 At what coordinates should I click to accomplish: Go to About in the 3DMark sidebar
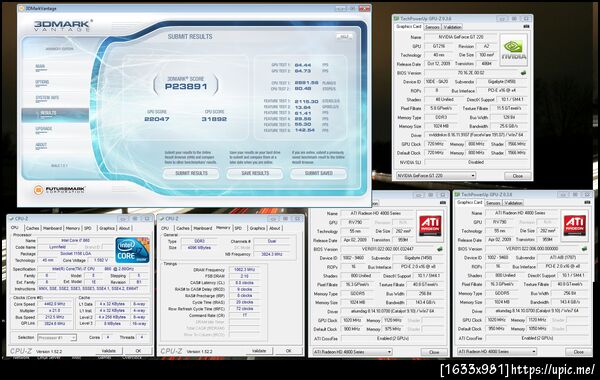[41, 145]
